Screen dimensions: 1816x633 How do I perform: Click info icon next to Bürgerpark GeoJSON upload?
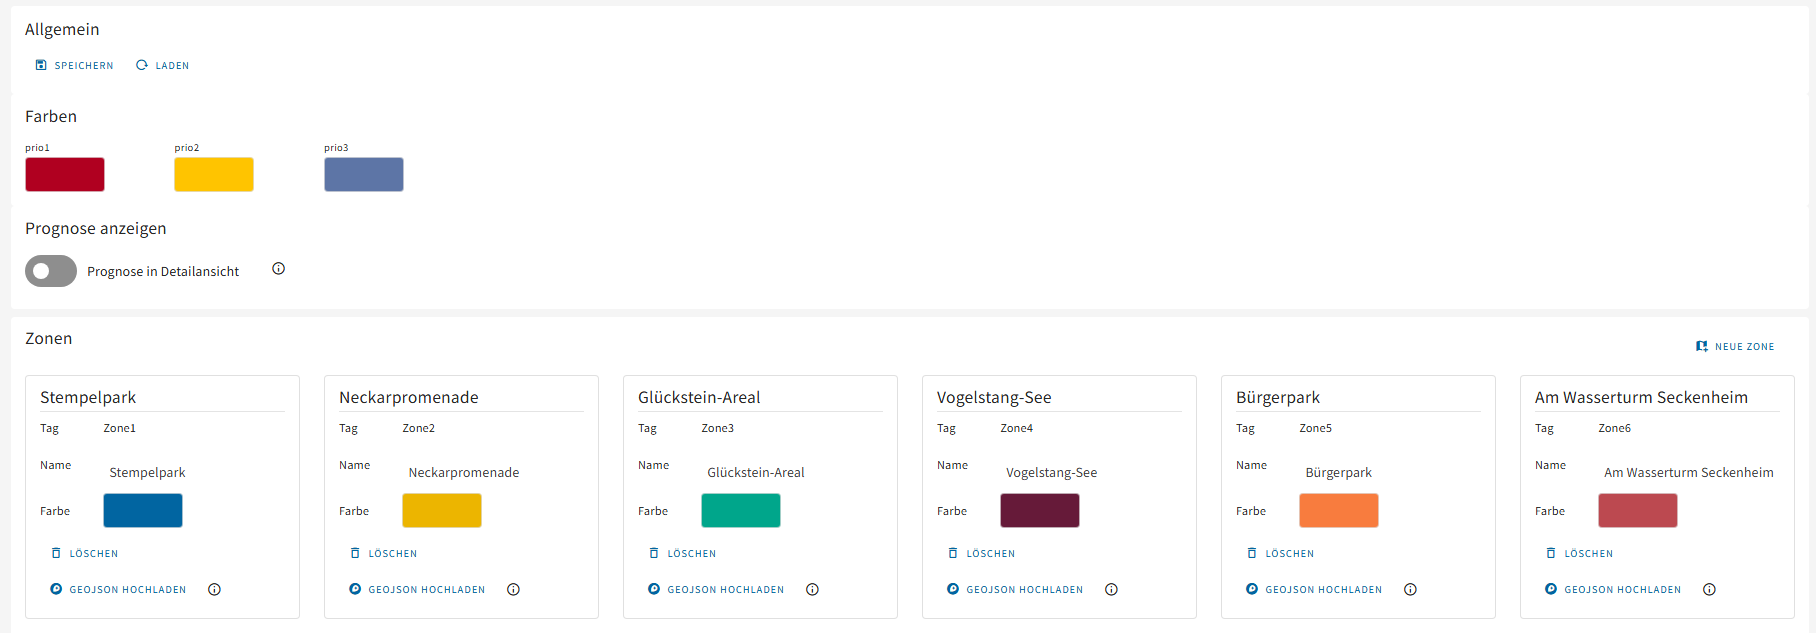pos(1410,590)
